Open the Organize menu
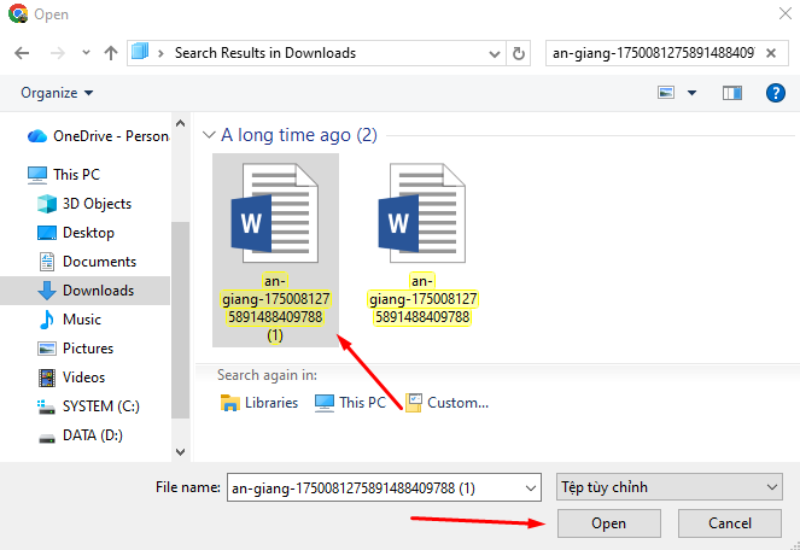800x550 pixels. pyautogui.click(x=57, y=93)
